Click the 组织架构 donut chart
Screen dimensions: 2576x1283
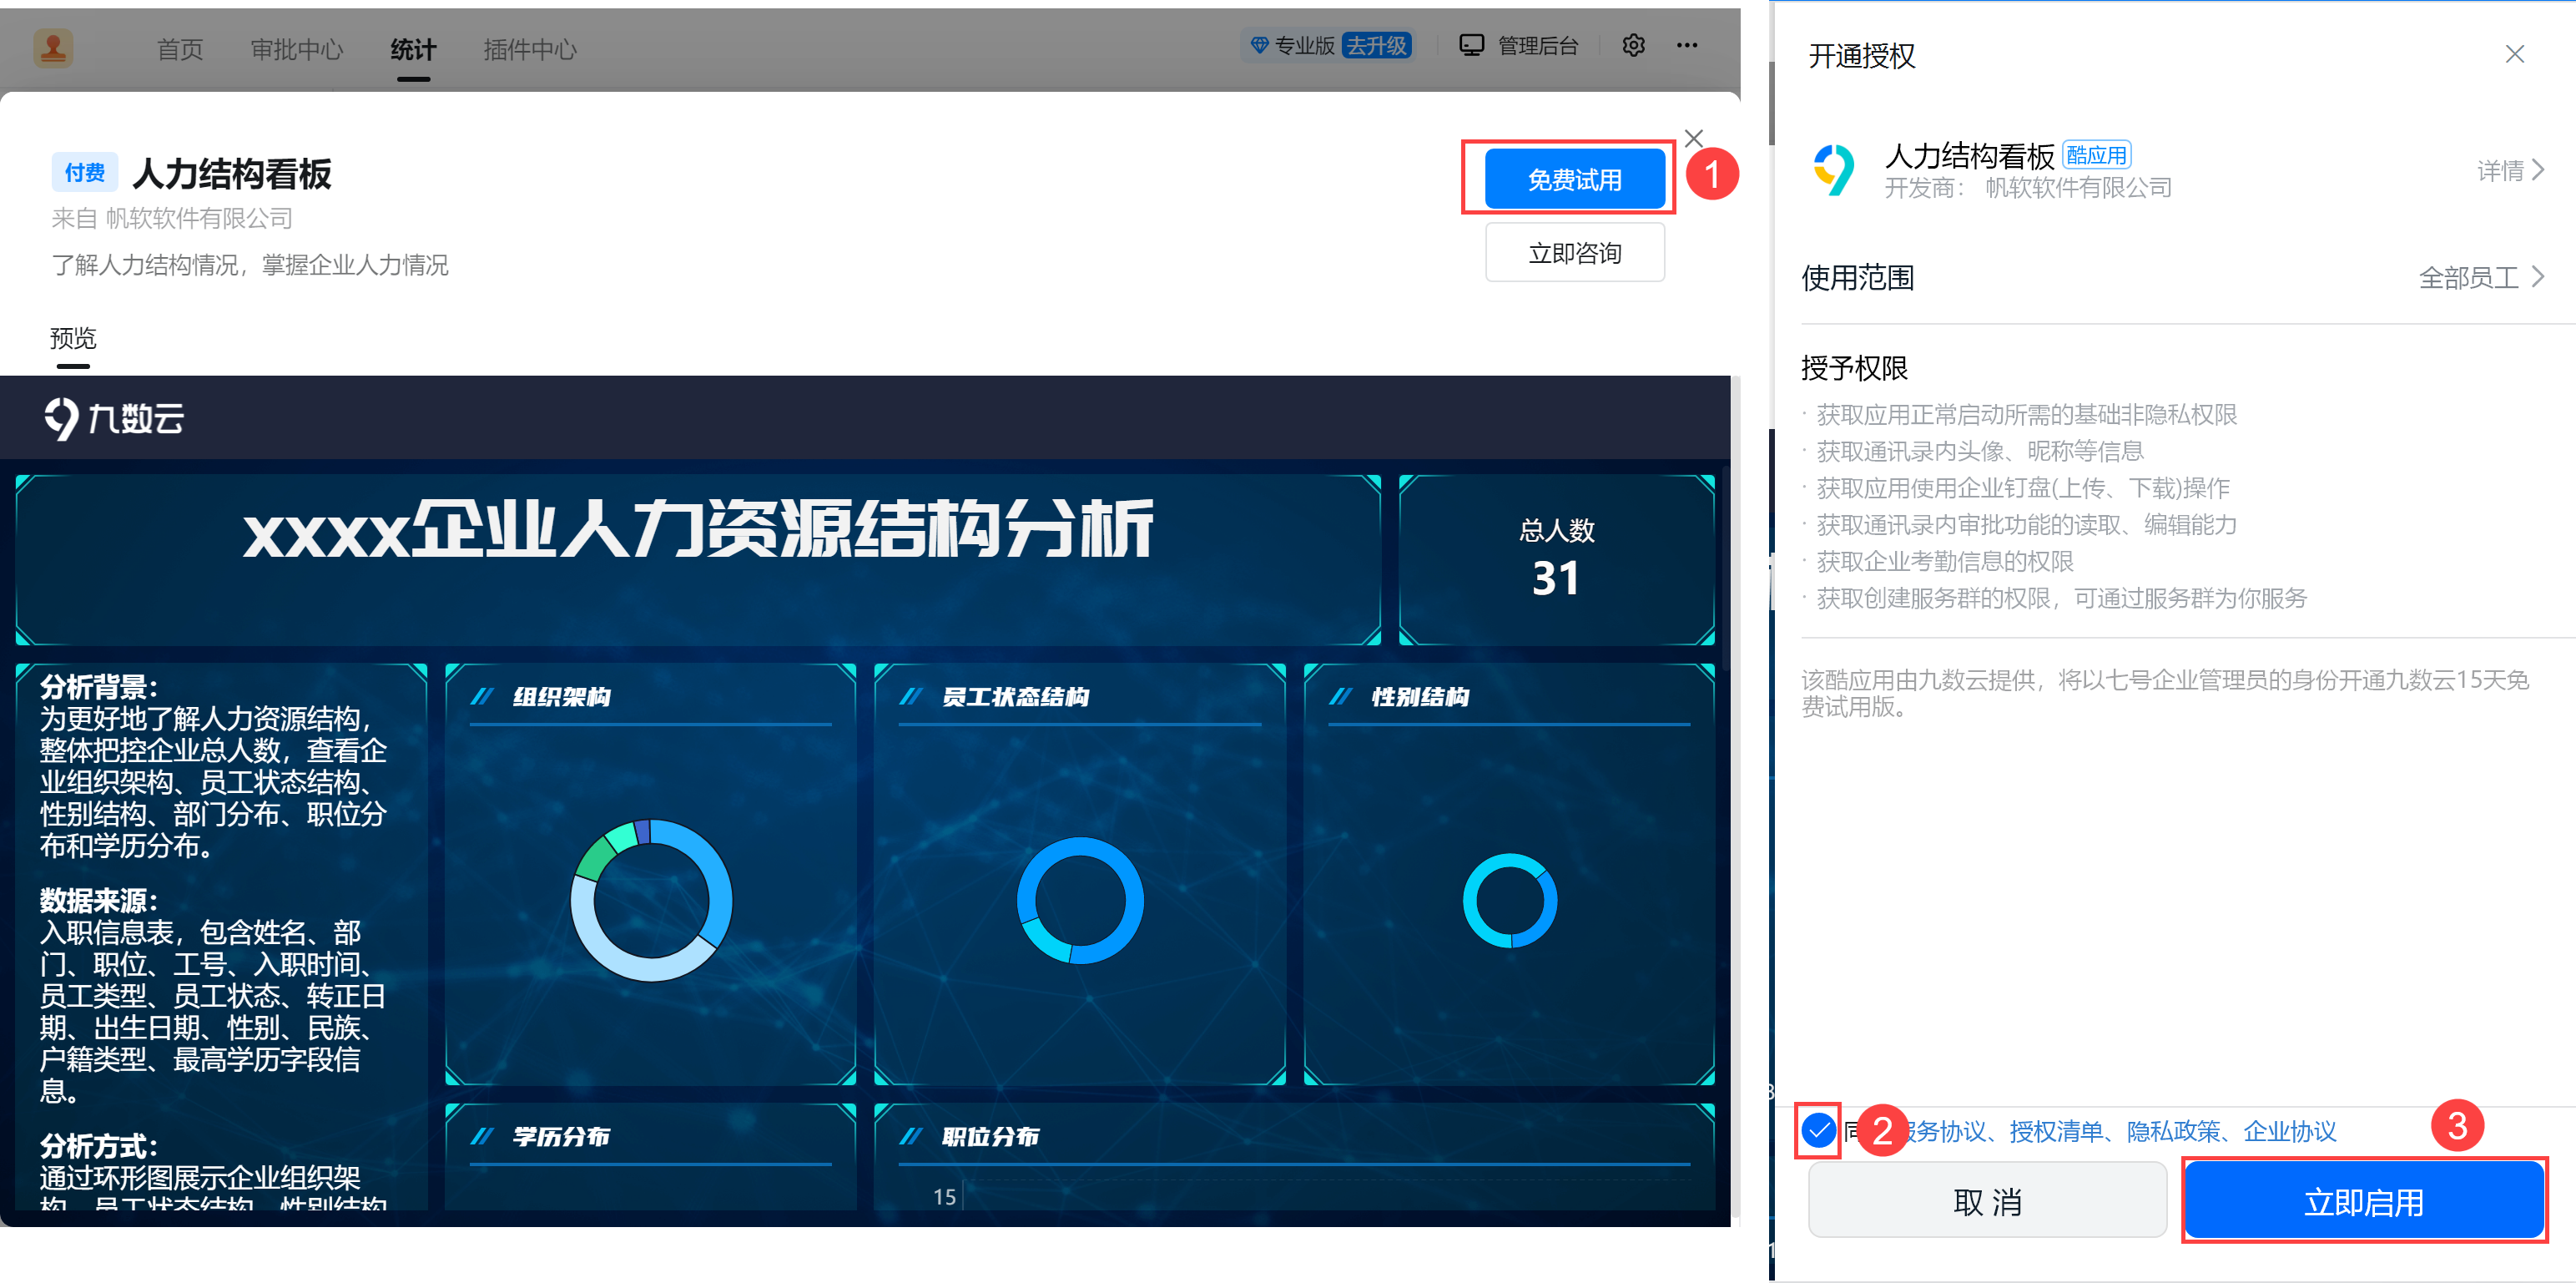click(x=651, y=900)
